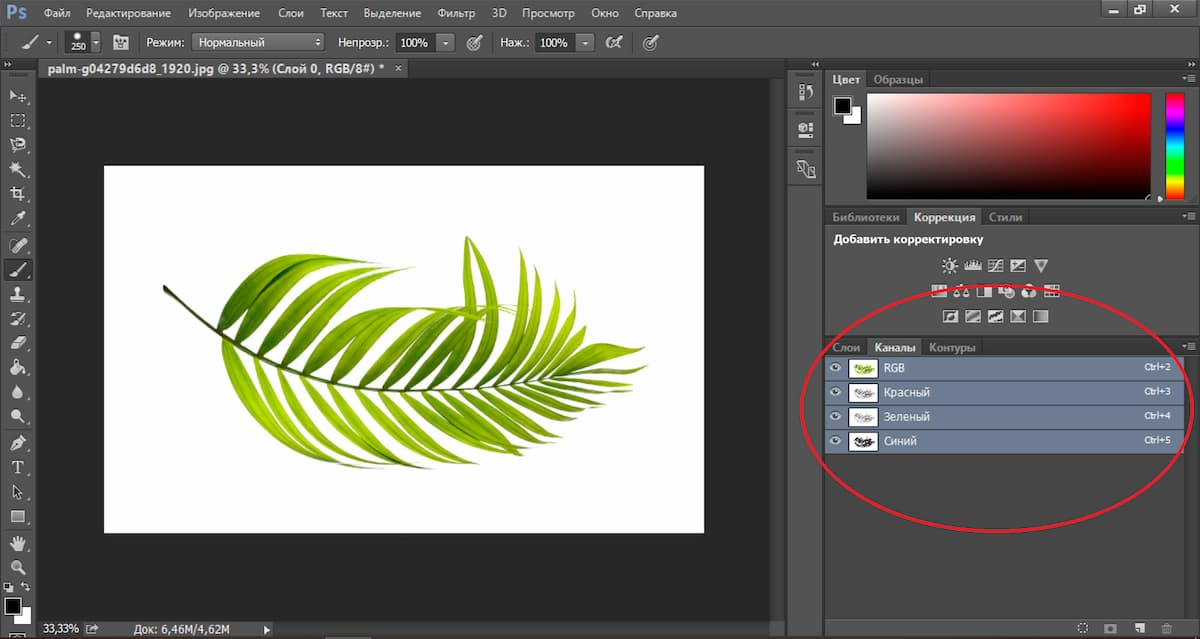Open the Режим blend mode dropdown
Screen dimensions: 1200x639
pos(259,43)
